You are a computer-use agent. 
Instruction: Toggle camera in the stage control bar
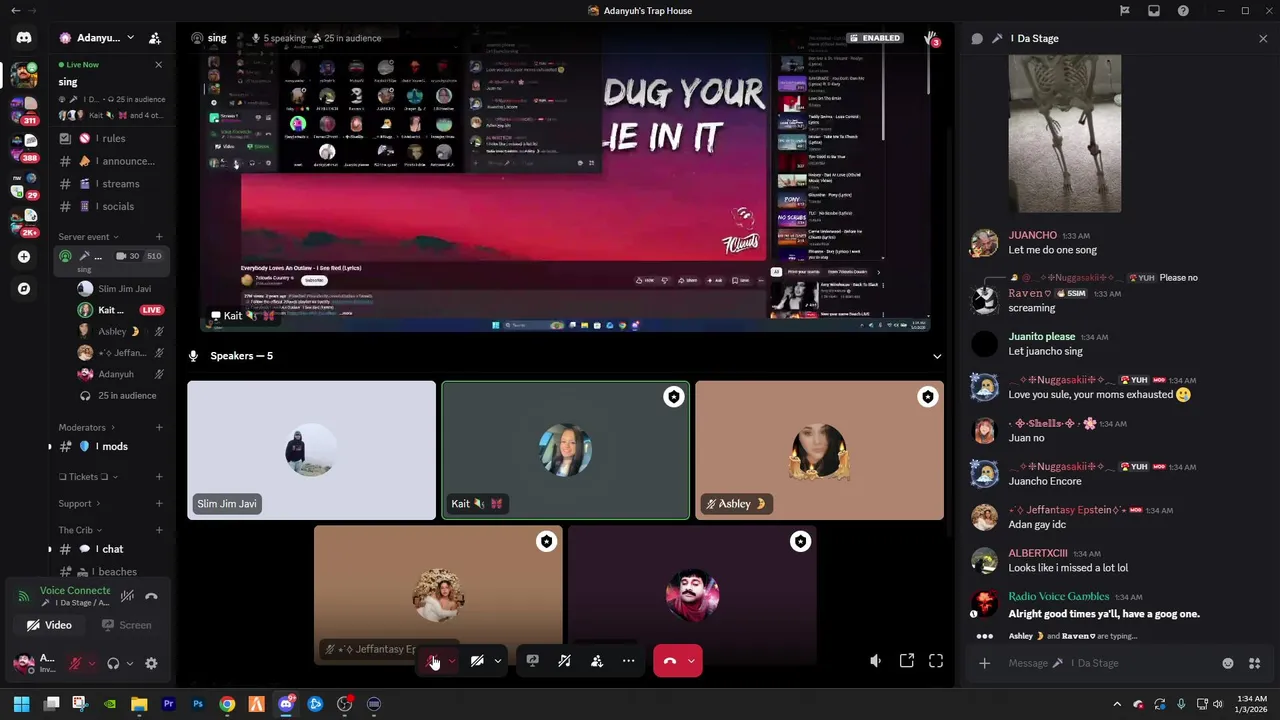pyautogui.click(x=477, y=661)
